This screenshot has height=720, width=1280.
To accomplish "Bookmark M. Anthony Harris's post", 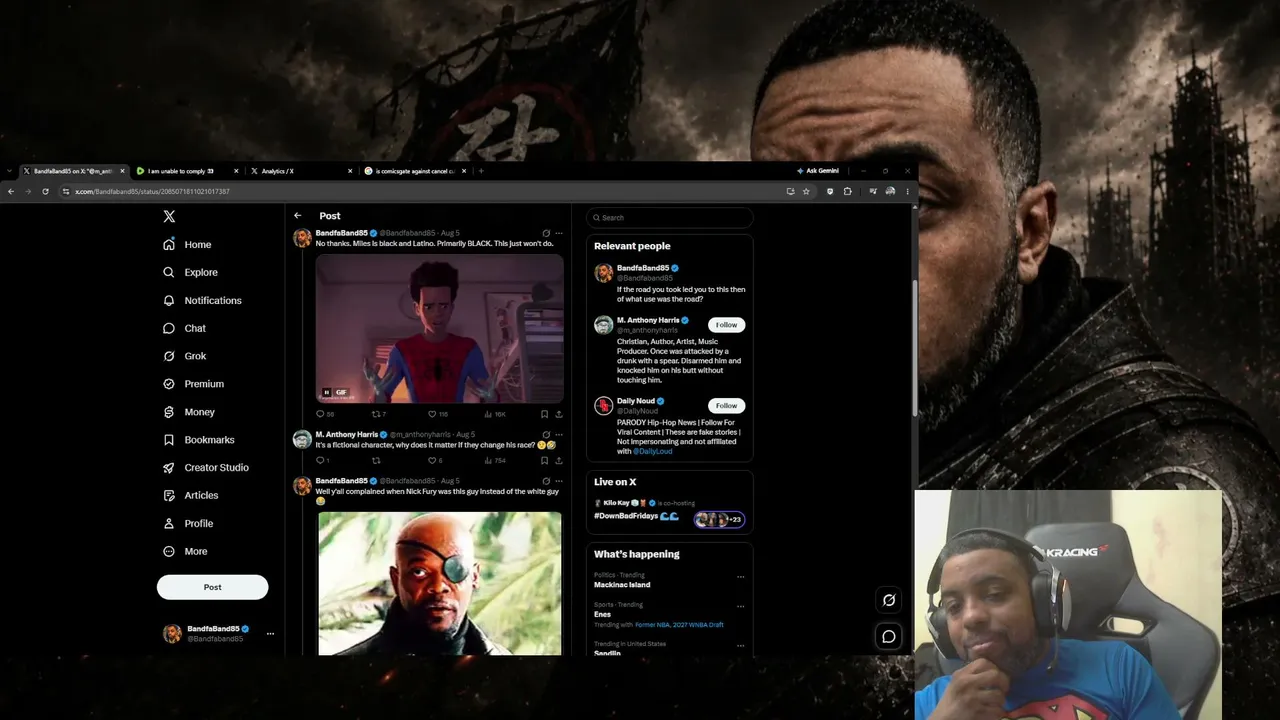I will (544, 460).
